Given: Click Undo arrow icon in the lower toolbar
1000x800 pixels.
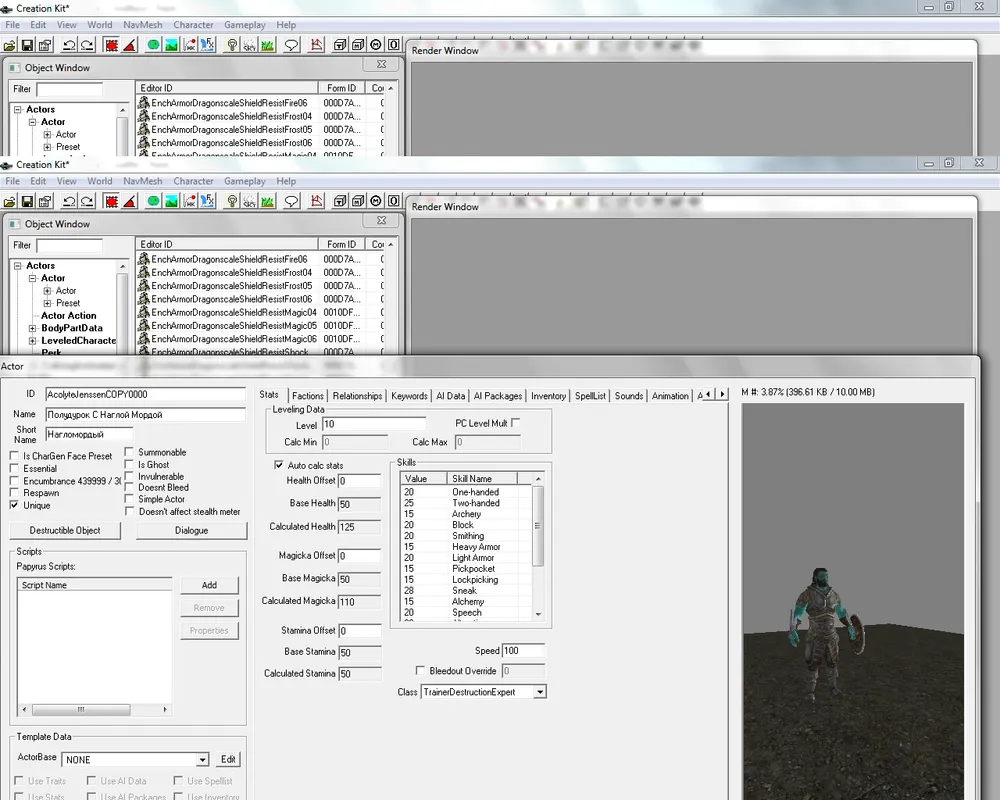Looking at the screenshot, I should click(x=69, y=201).
